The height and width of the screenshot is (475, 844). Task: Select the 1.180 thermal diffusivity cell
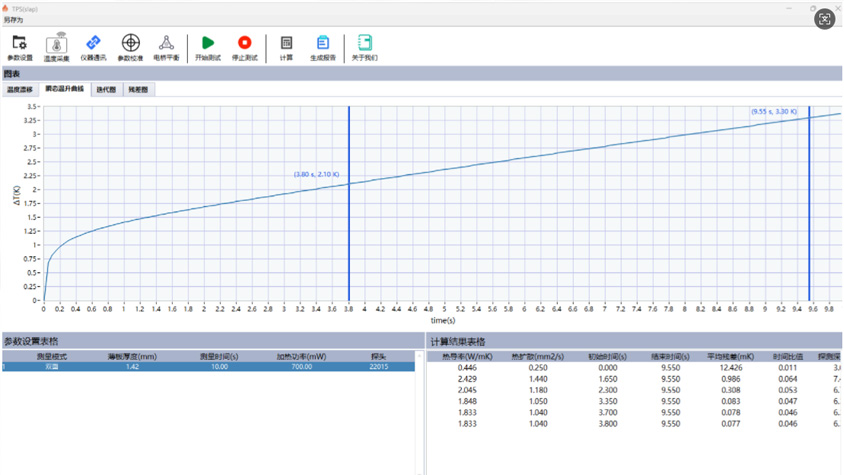coord(538,390)
